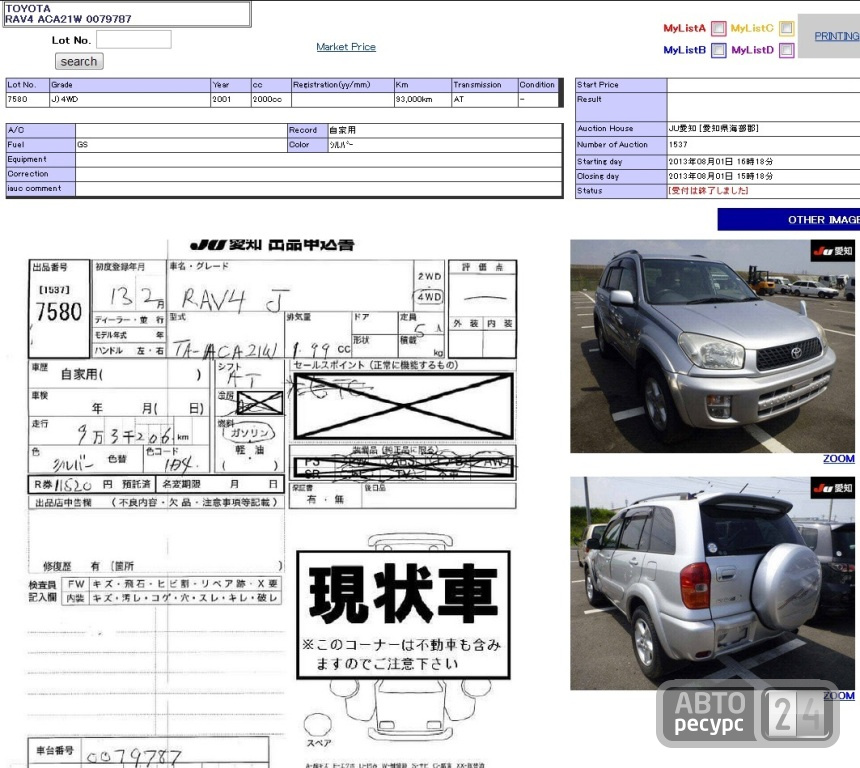Open rear view RAV4 photo
This screenshot has width=860, height=768.
[x=712, y=583]
